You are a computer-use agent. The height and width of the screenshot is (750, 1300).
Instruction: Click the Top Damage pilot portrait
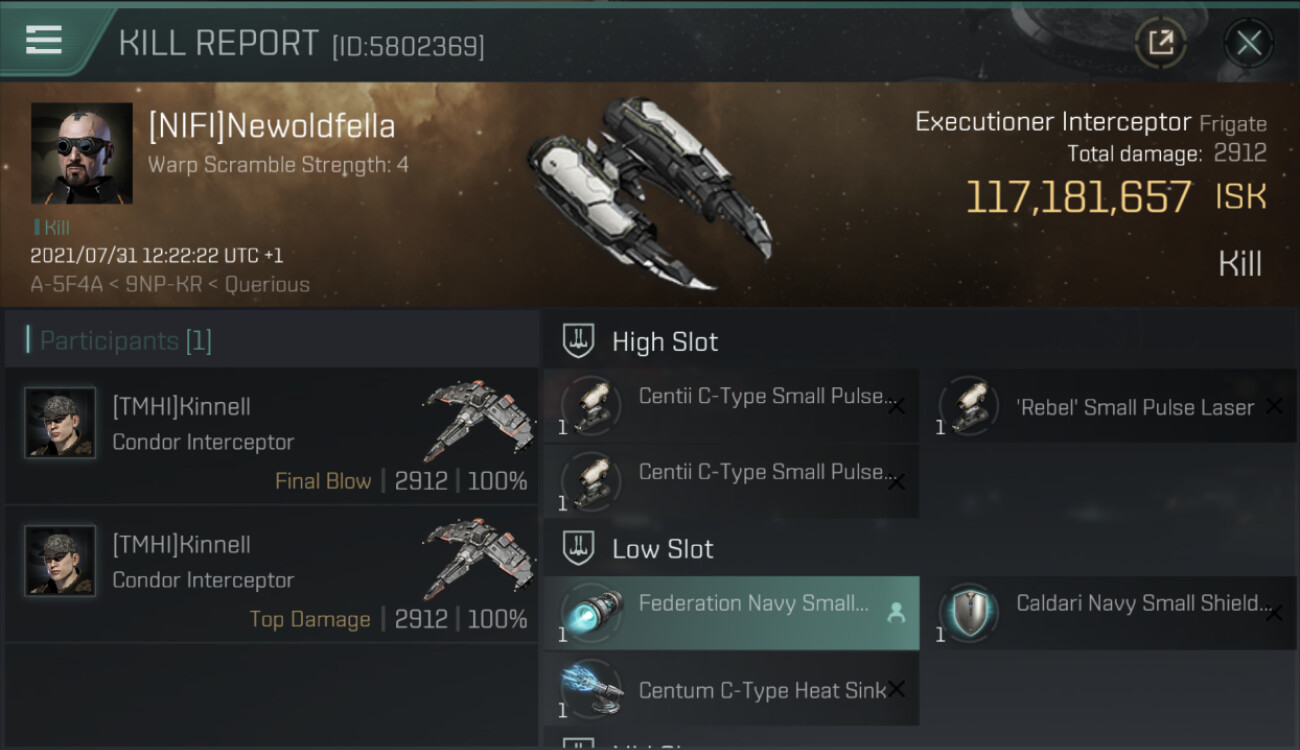[60, 561]
